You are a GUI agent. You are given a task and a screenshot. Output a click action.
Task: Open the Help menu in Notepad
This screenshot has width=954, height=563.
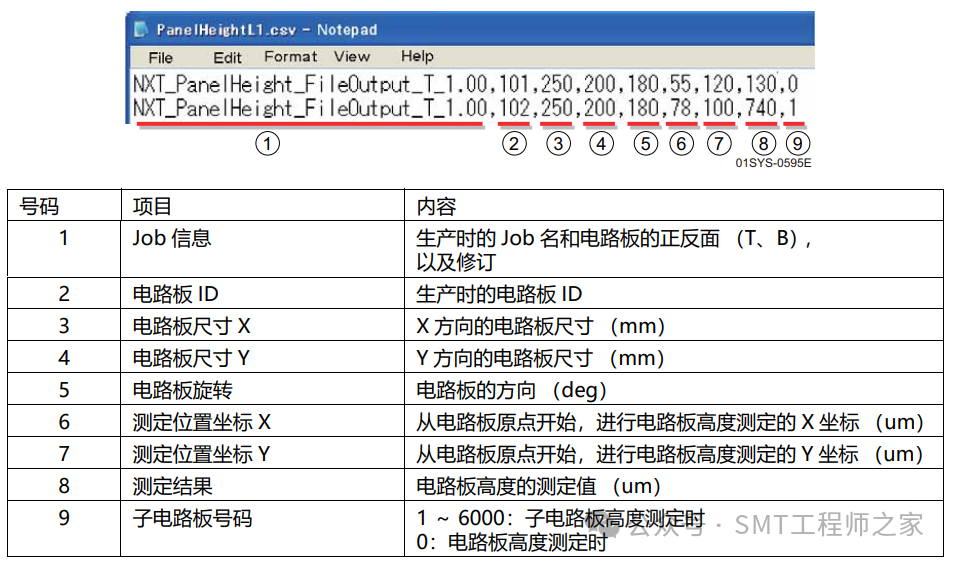(x=417, y=56)
